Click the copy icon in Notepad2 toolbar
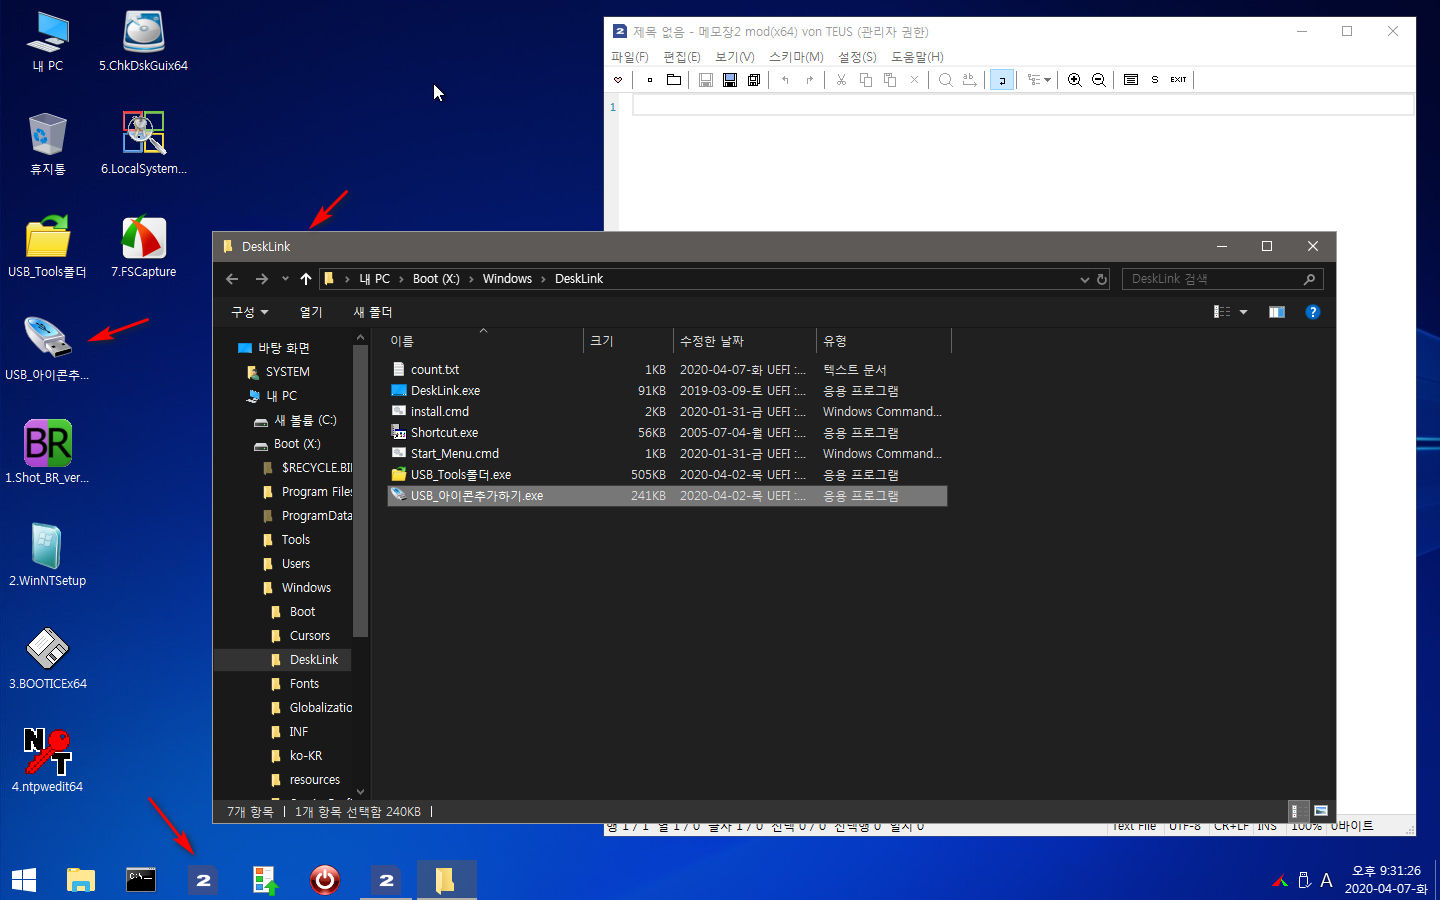This screenshot has height=900, width=1440. (x=866, y=80)
